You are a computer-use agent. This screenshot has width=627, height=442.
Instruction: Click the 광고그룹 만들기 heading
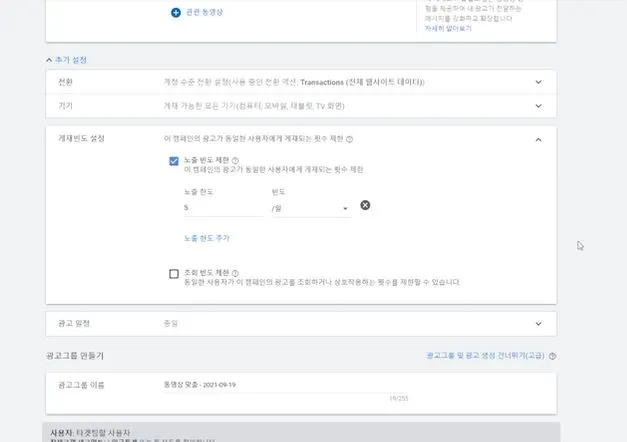click(x=75, y=356)
